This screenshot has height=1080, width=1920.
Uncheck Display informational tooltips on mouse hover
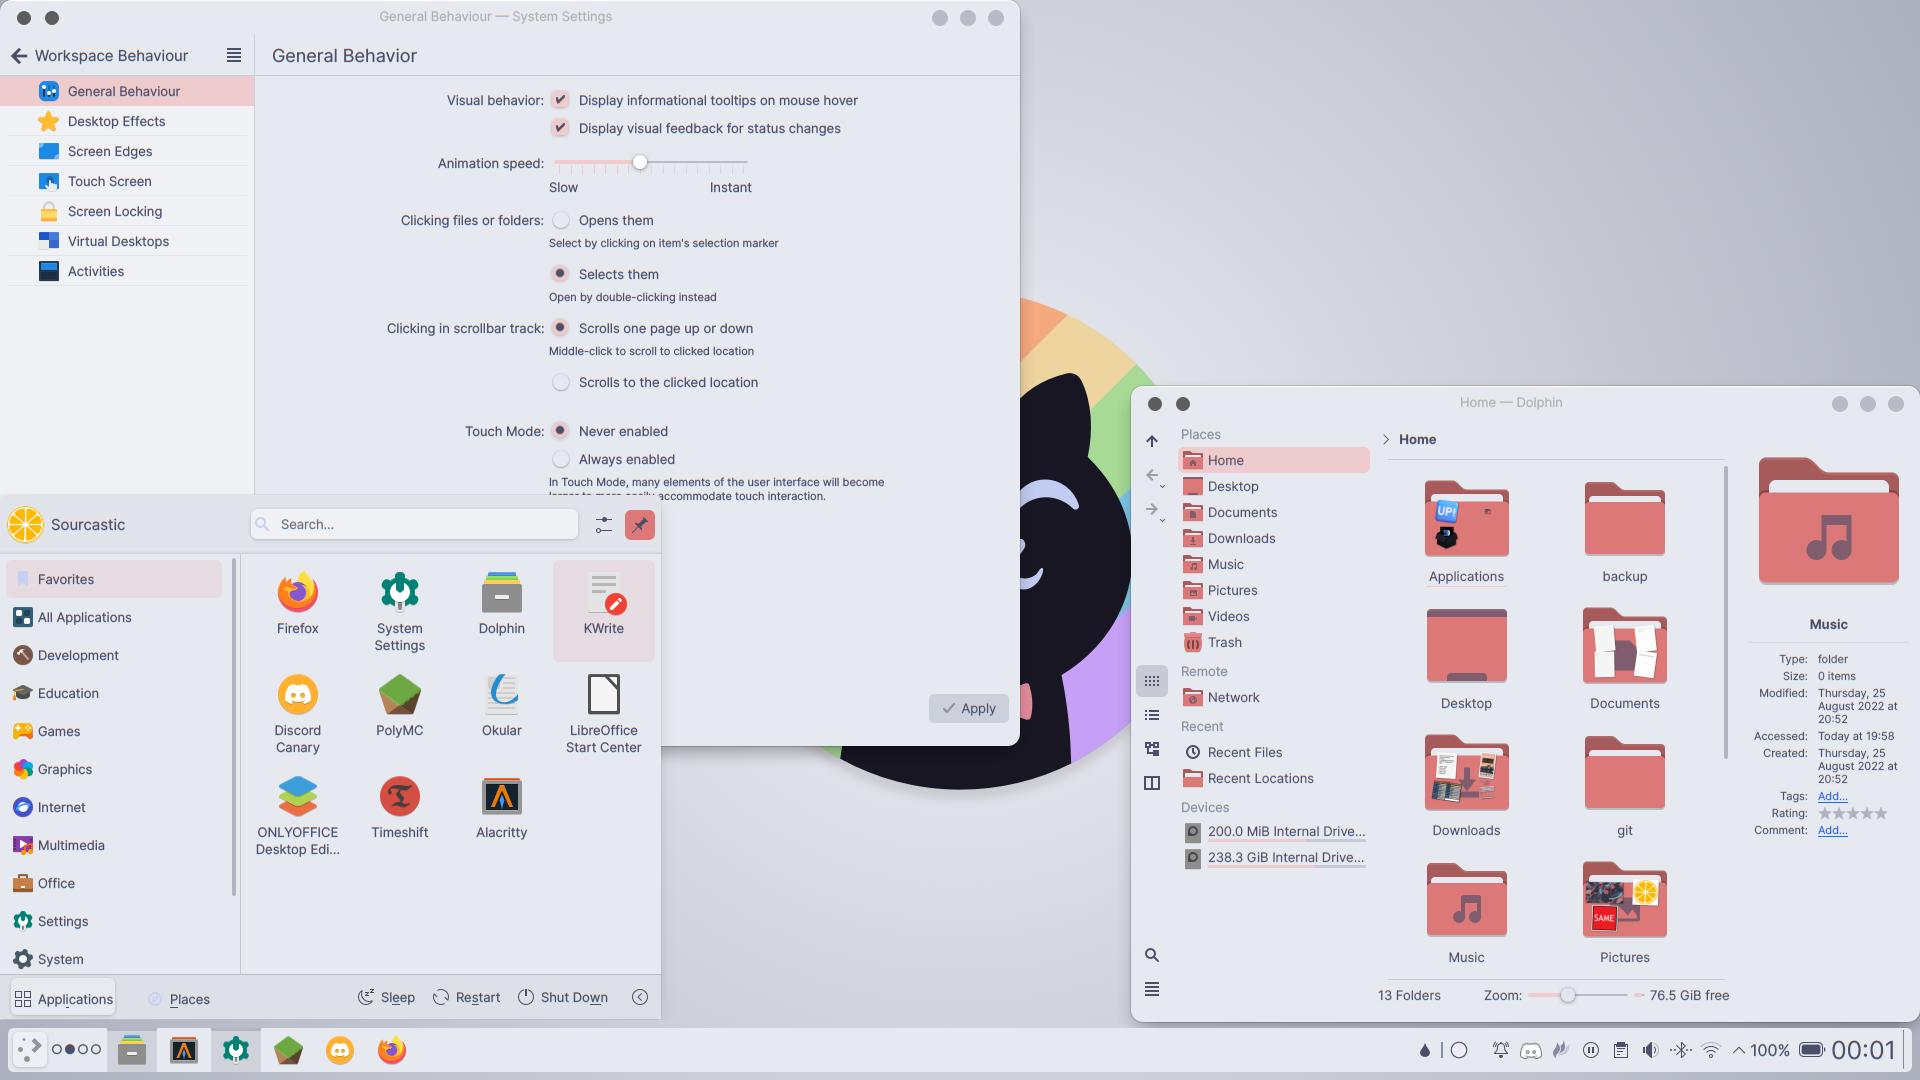tap(560, 100)
